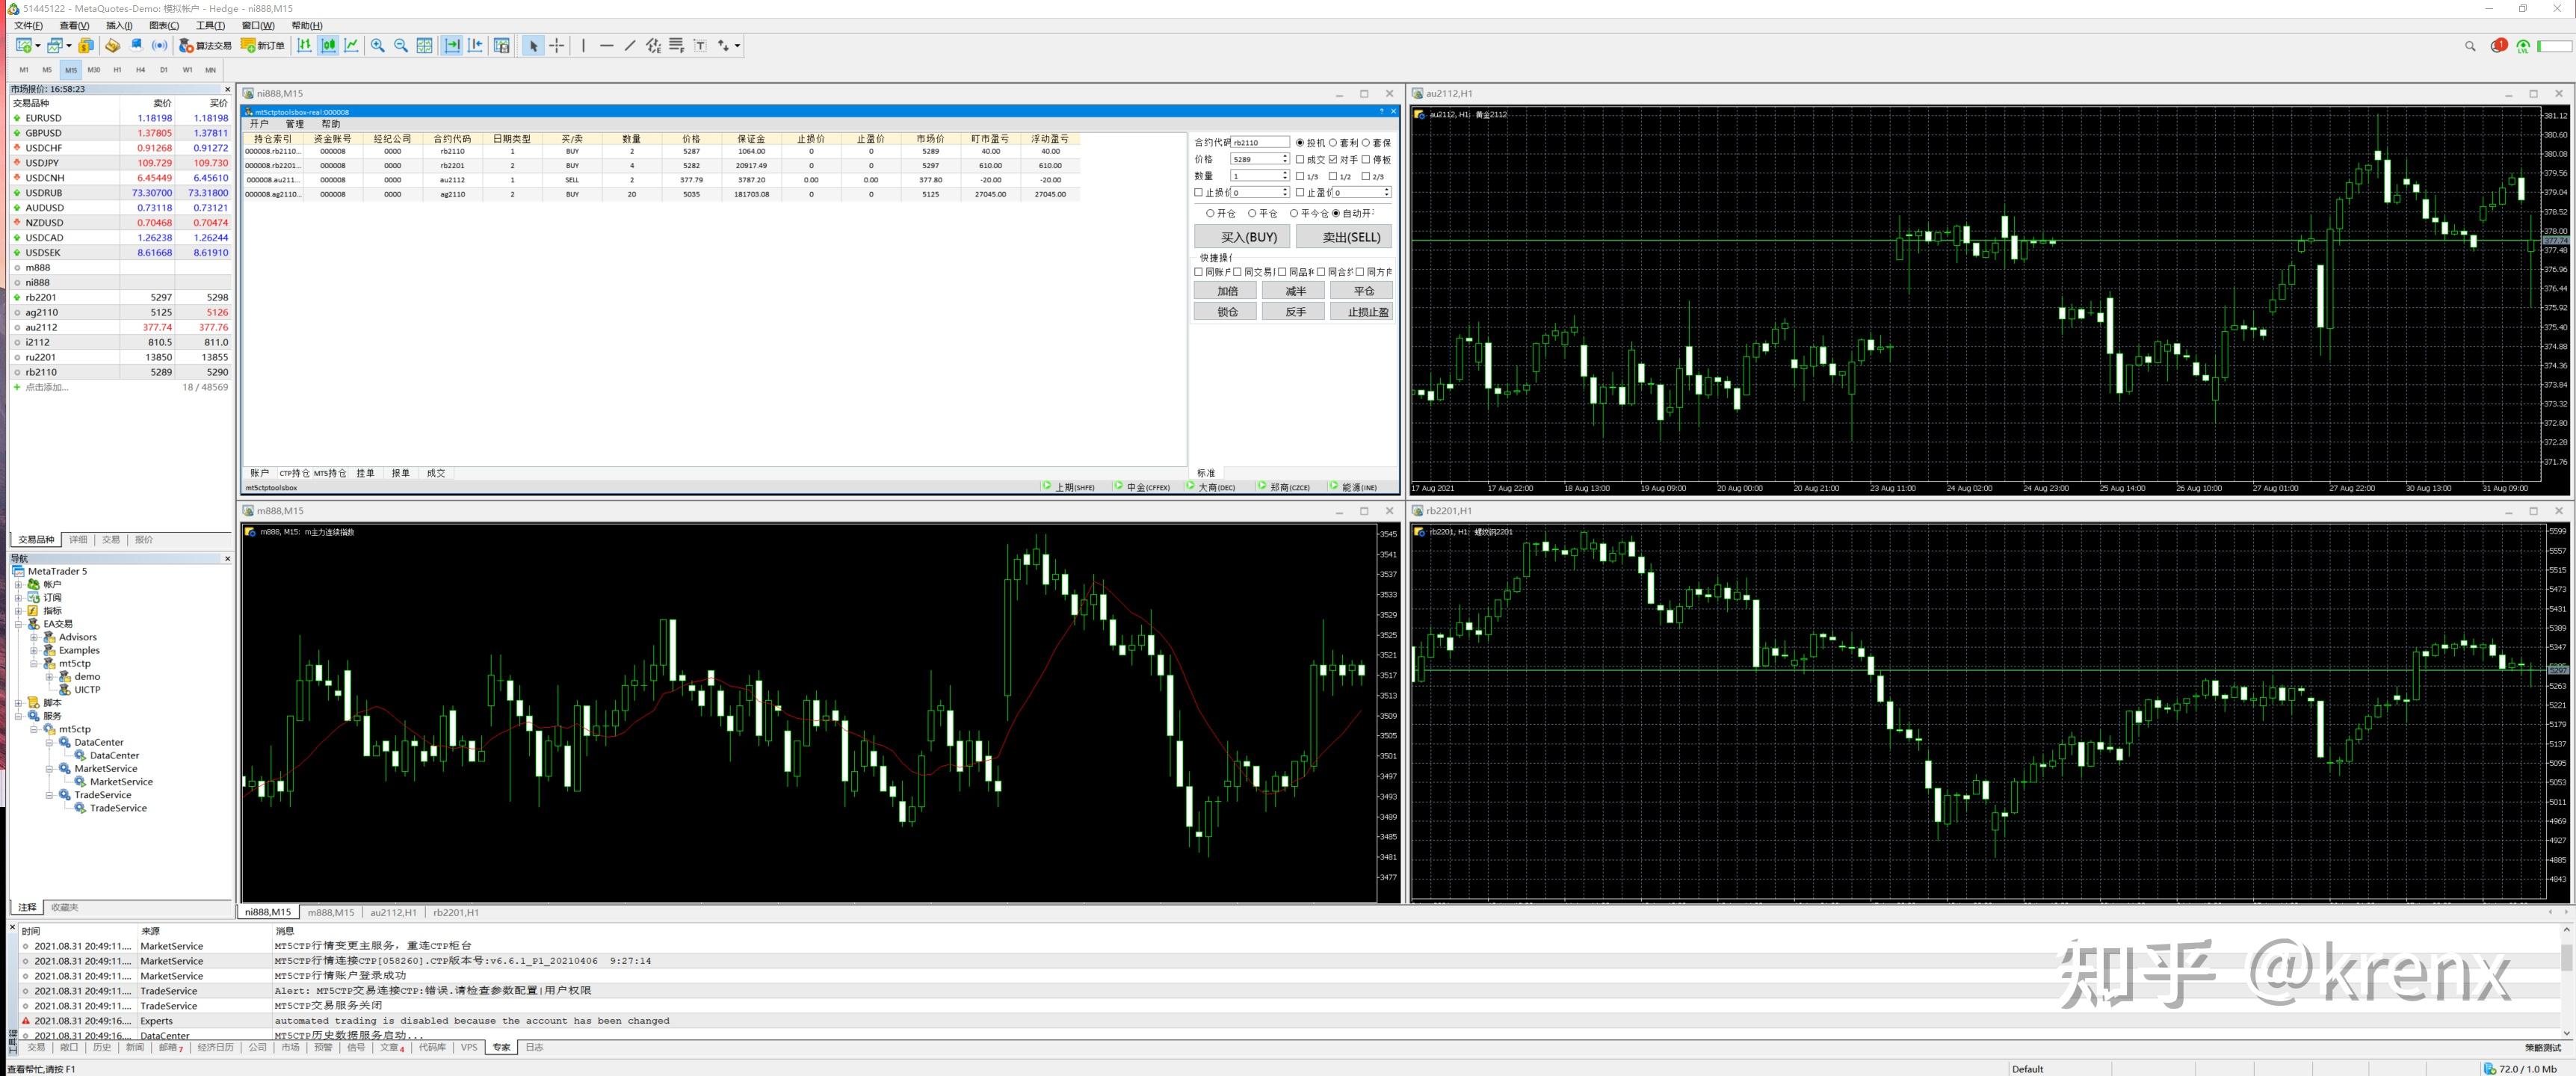The height and width of the screenshot is (1076, 2576).
Task: Click the 合约代码 rb2110 input field
Action: [1259, 143]
